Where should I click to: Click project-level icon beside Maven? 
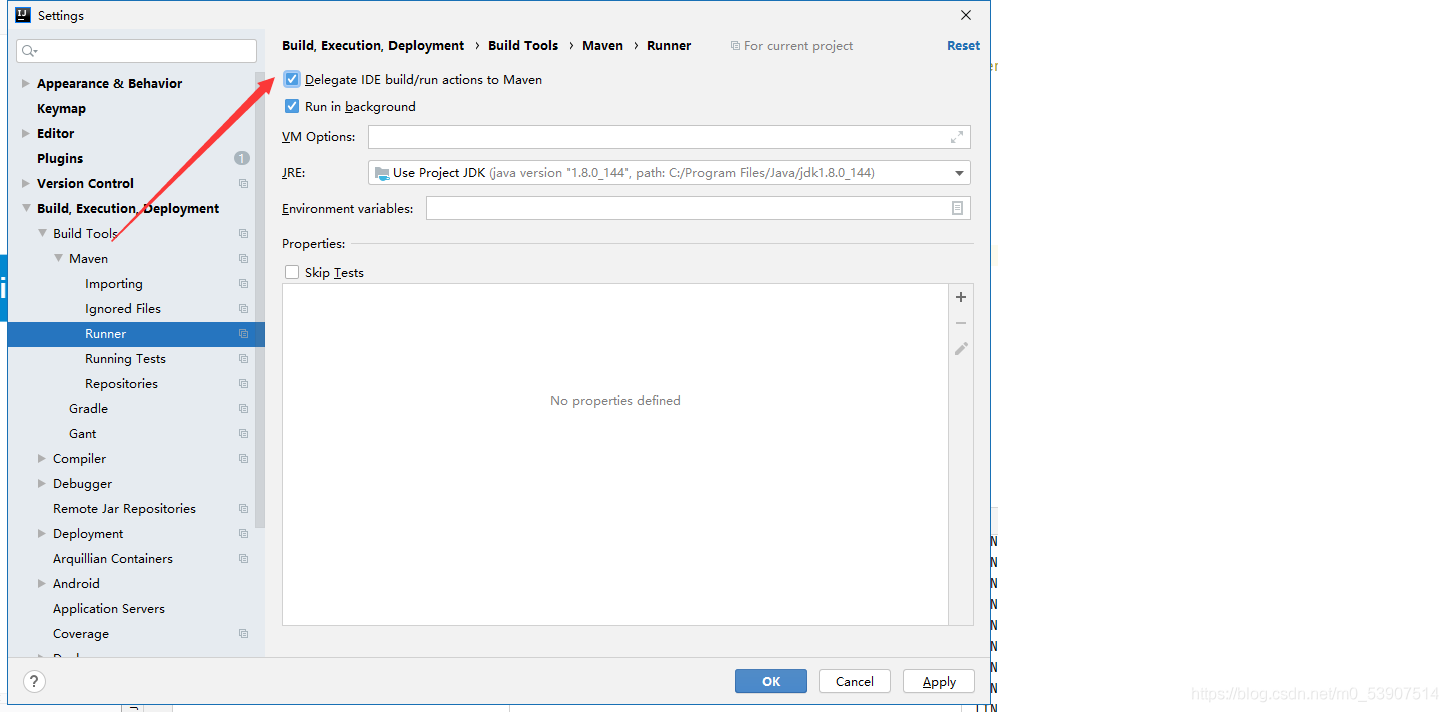point(243,259)
